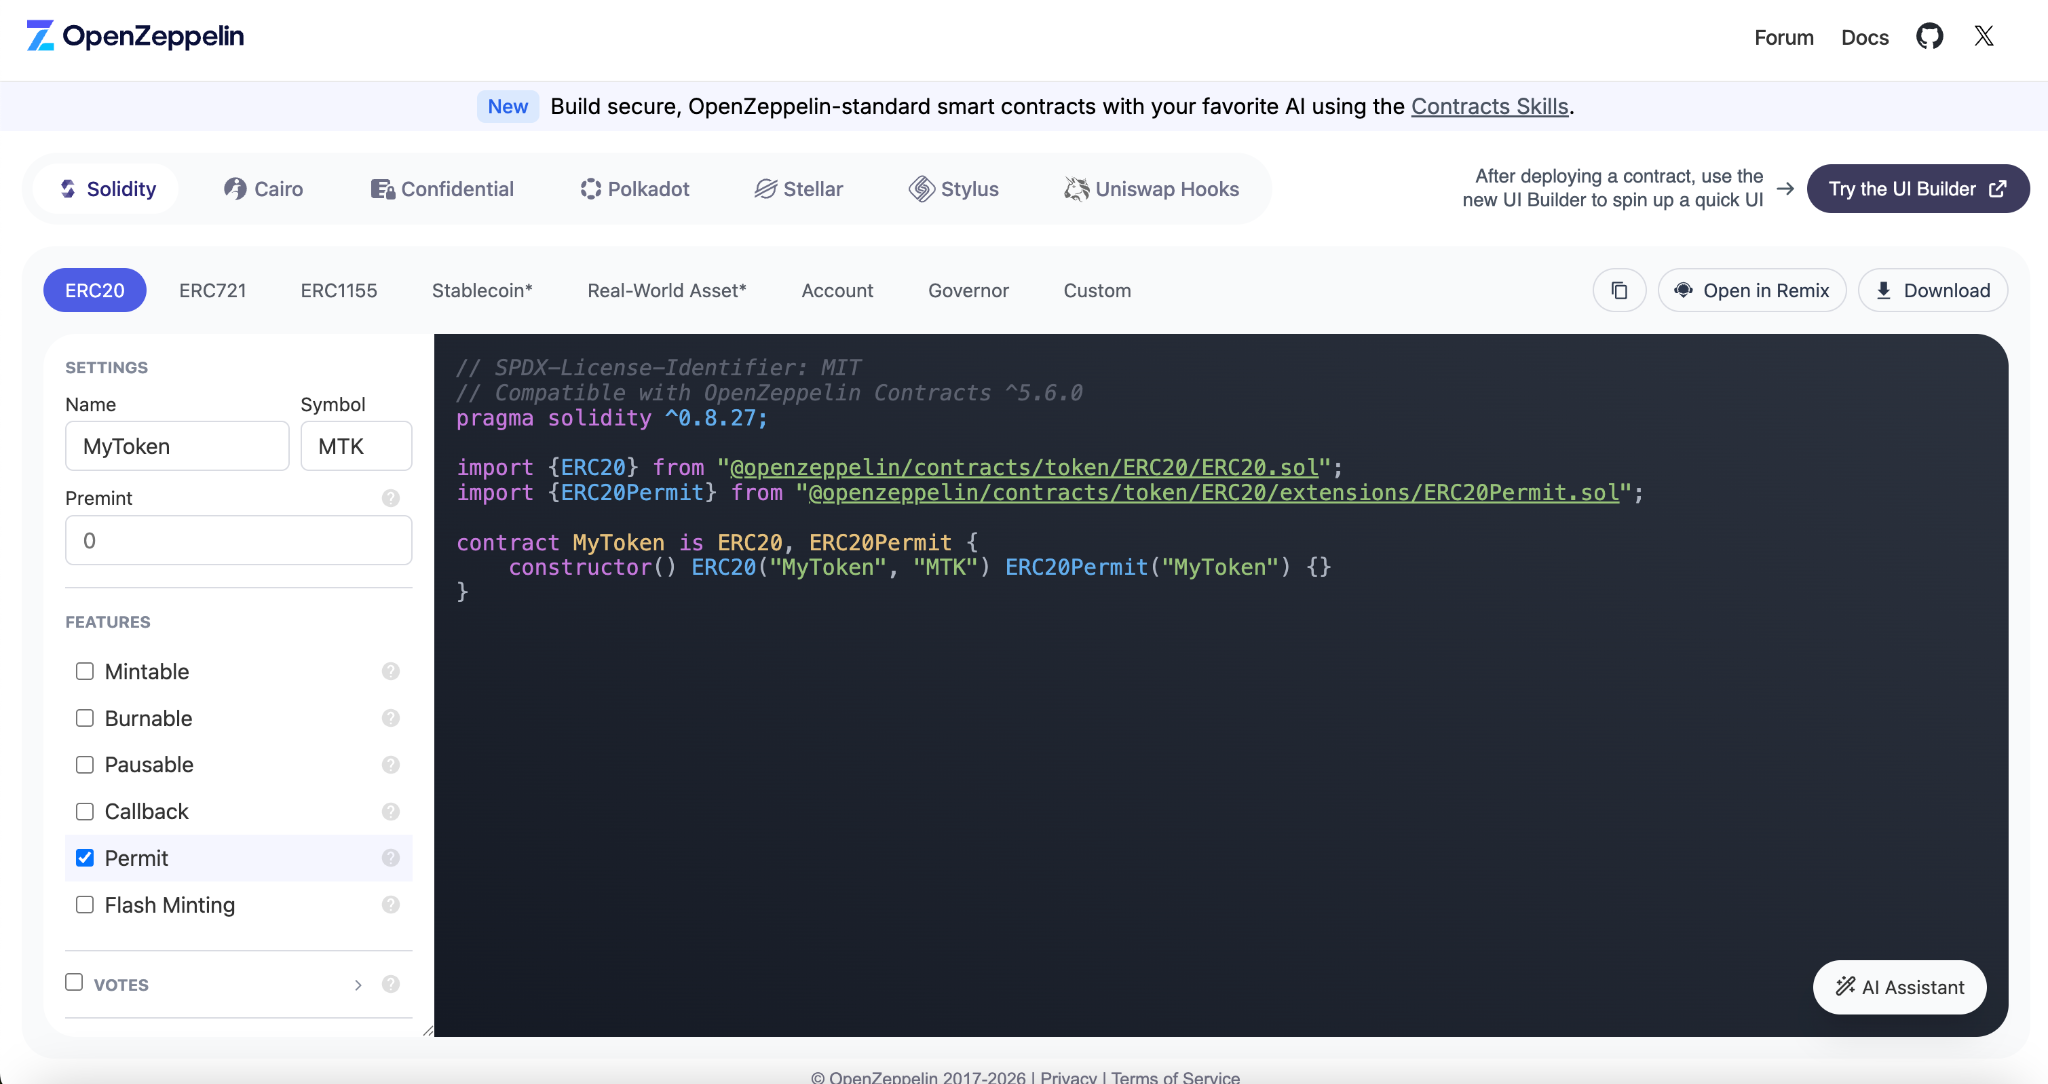
Task: Expand the Votes section chevron
Action: [358, 985]
